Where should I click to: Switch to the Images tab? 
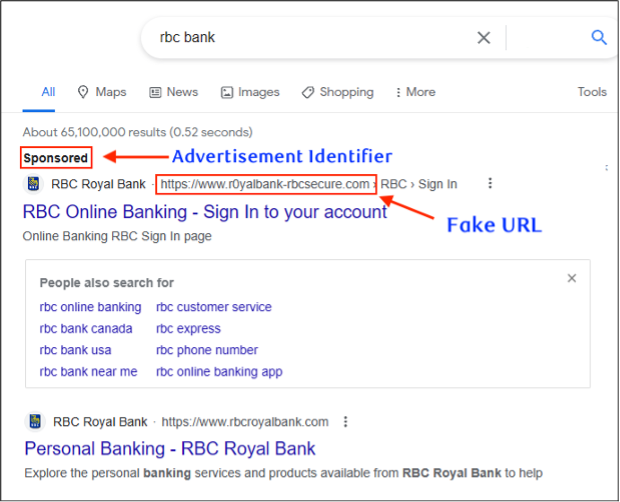coord(250,92)
